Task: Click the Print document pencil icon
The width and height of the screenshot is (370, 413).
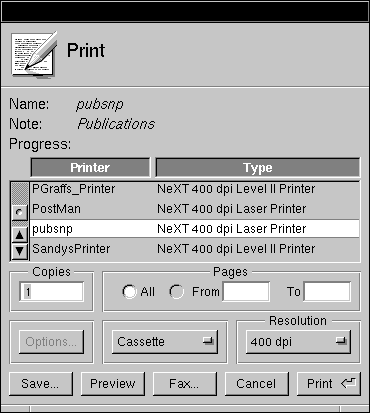Action: [x=34, y=55]
